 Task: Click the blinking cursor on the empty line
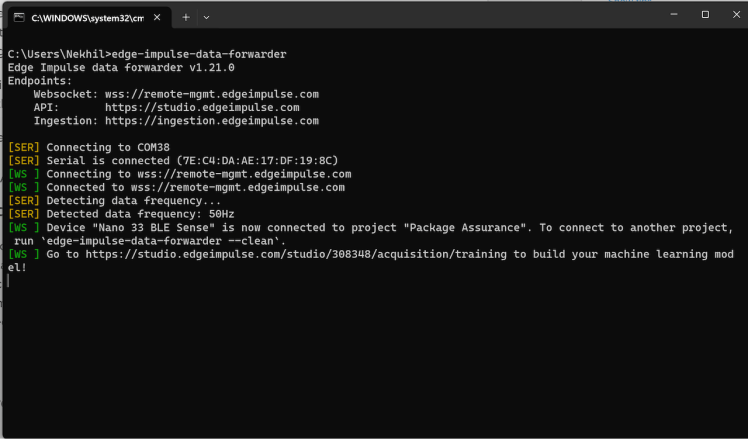point(9,281)
